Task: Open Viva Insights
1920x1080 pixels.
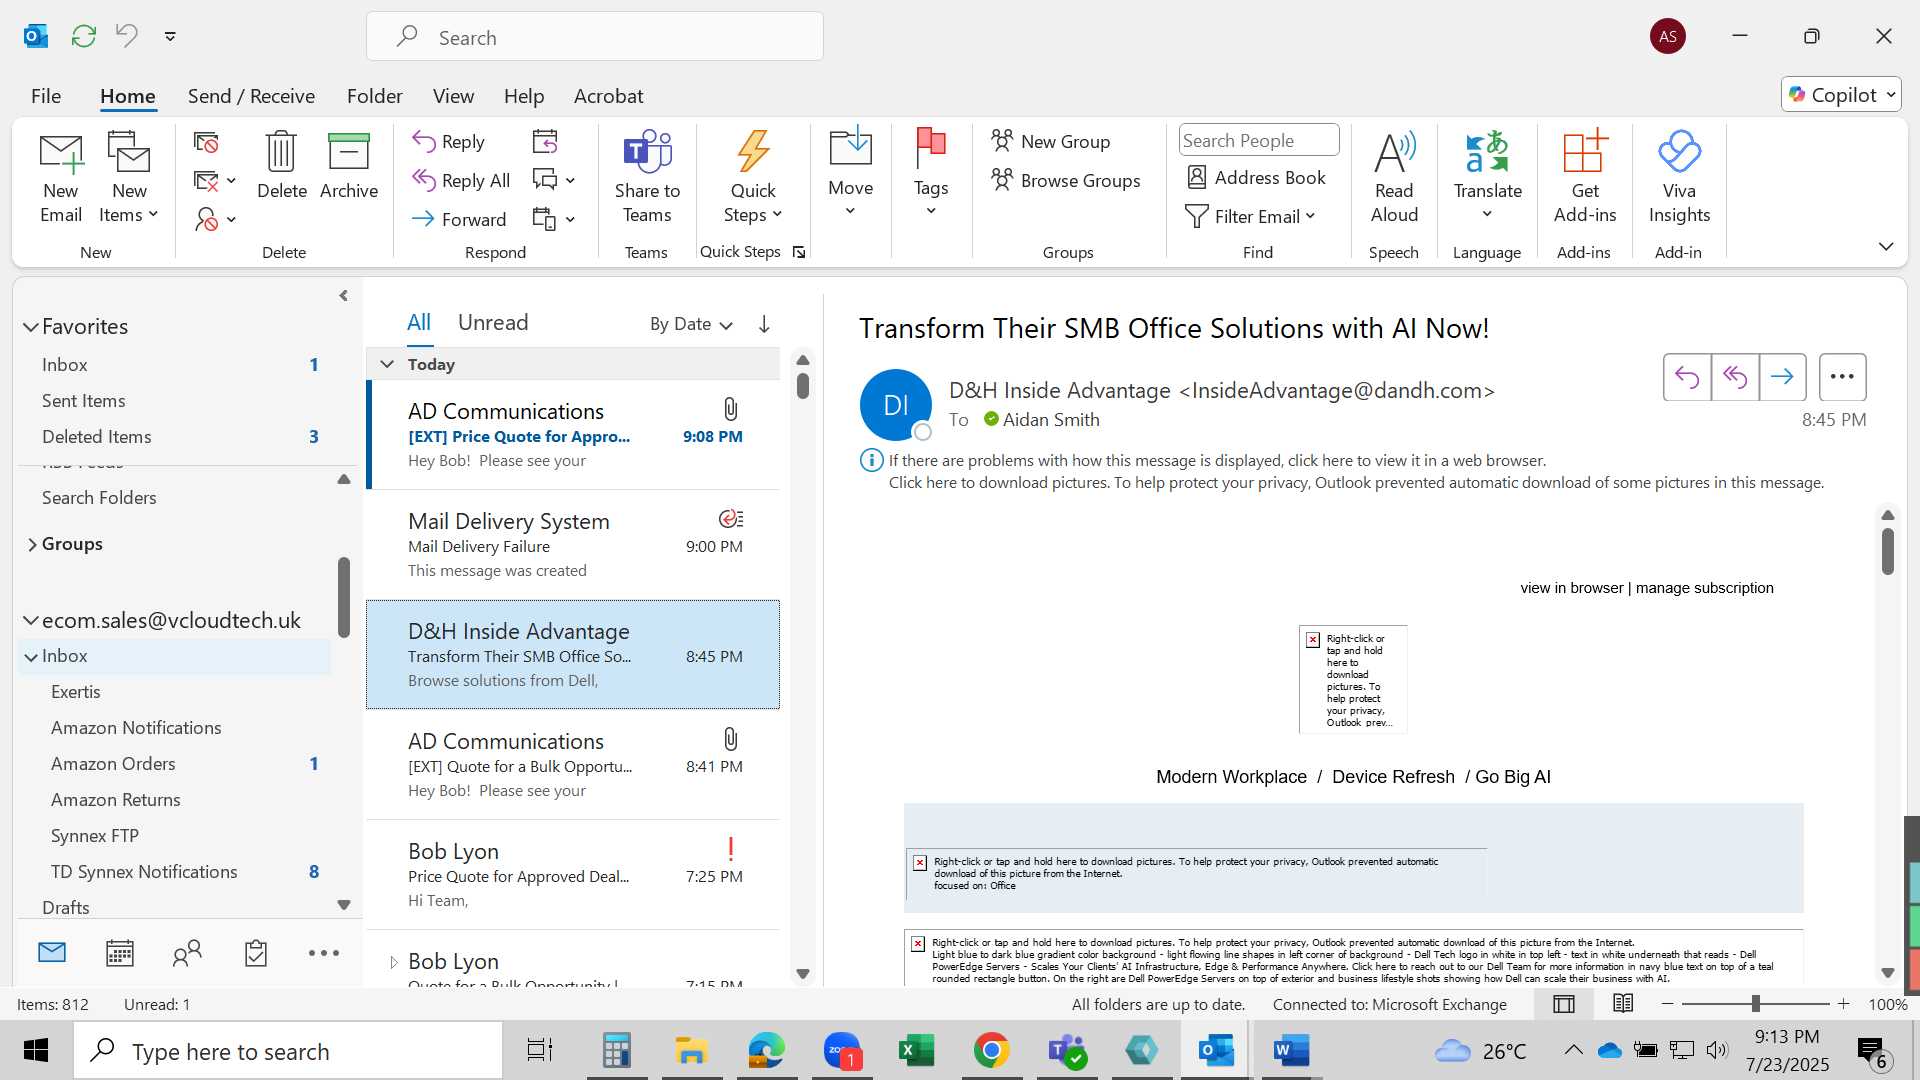Action: 1679,178
